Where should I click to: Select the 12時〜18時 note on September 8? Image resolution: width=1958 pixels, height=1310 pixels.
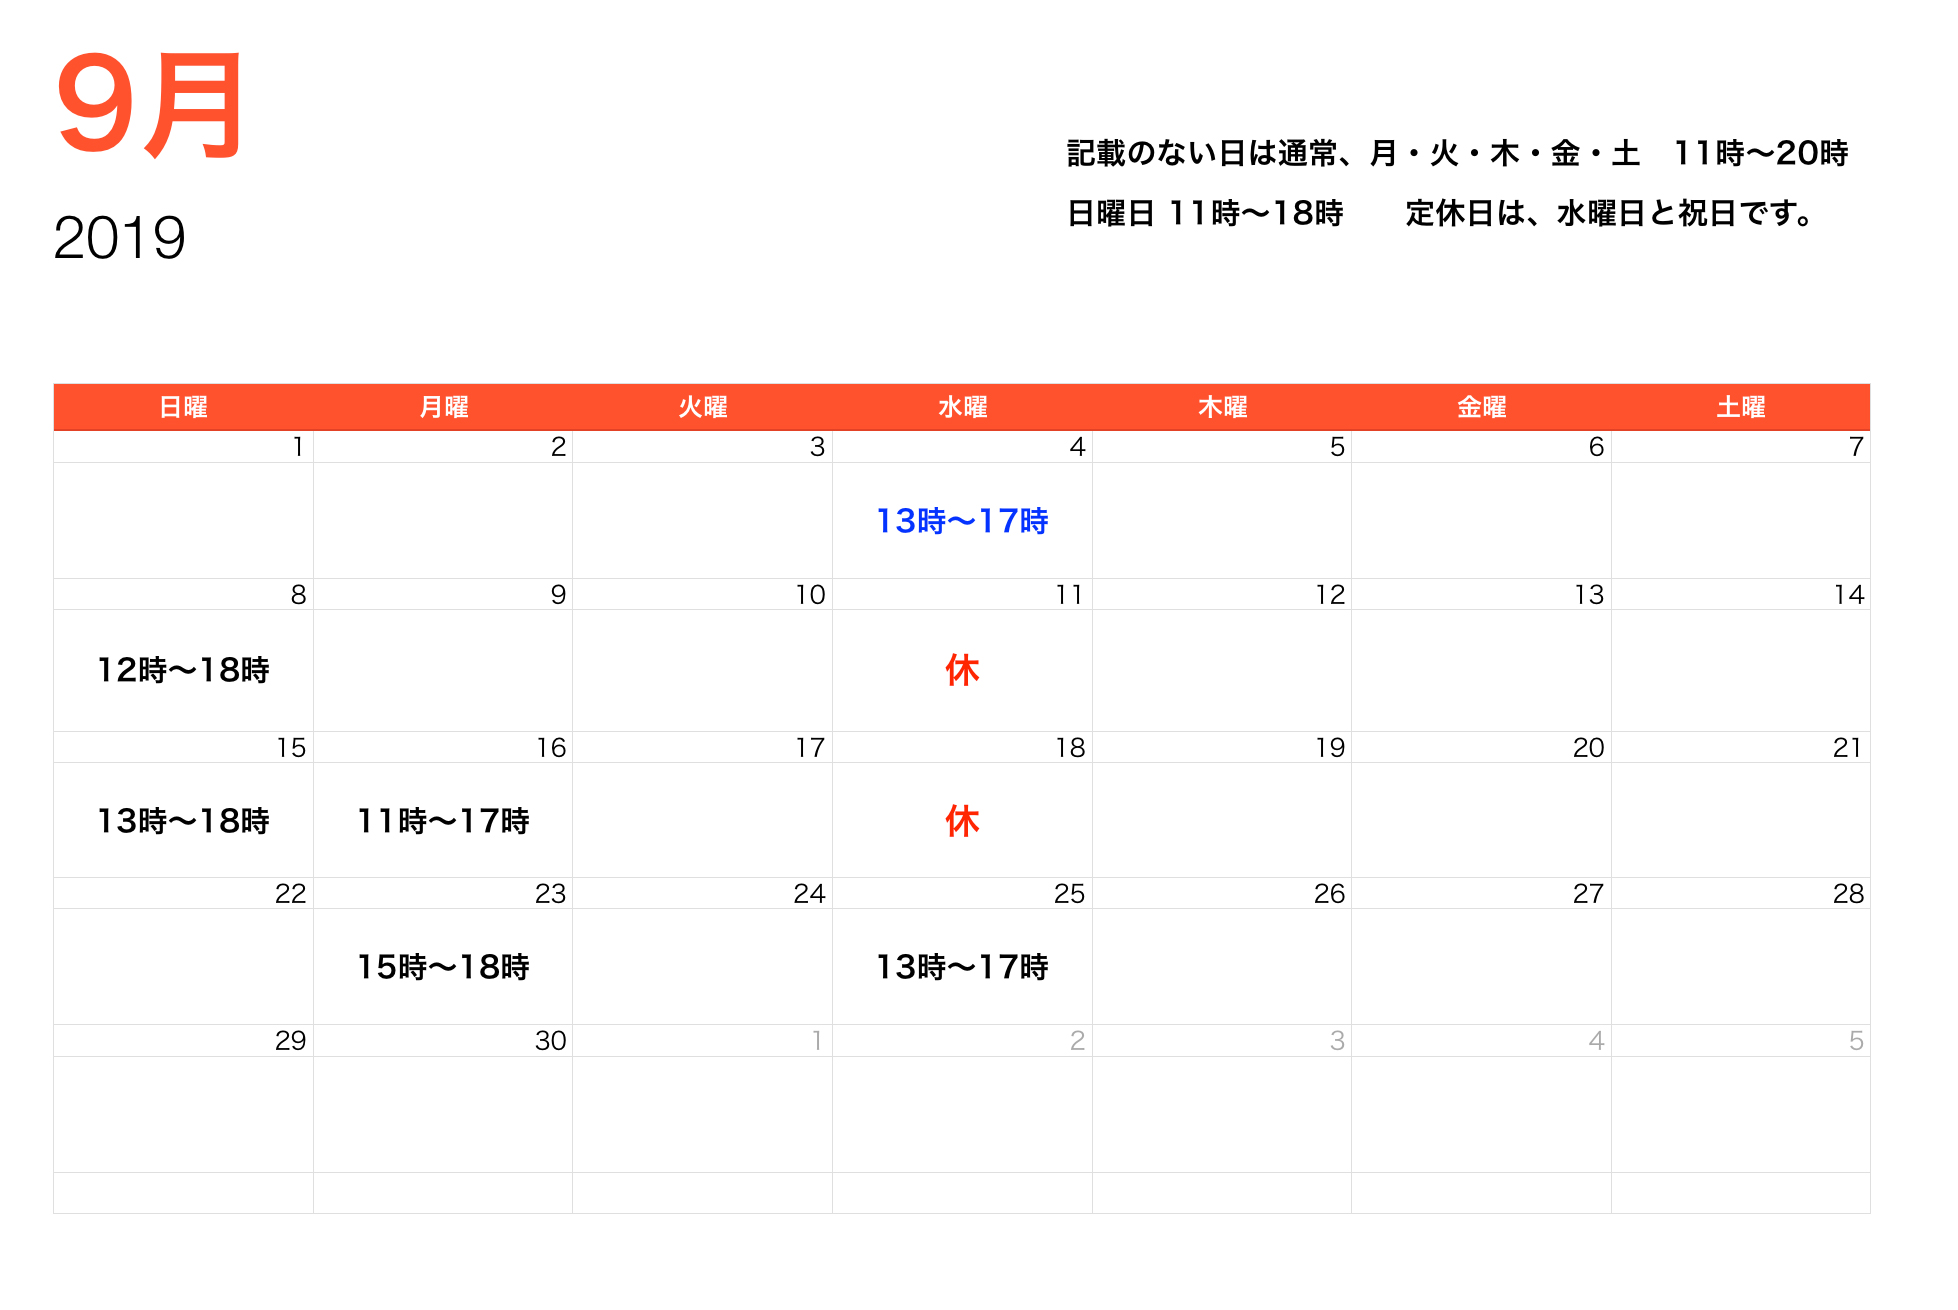coord(184,671)
